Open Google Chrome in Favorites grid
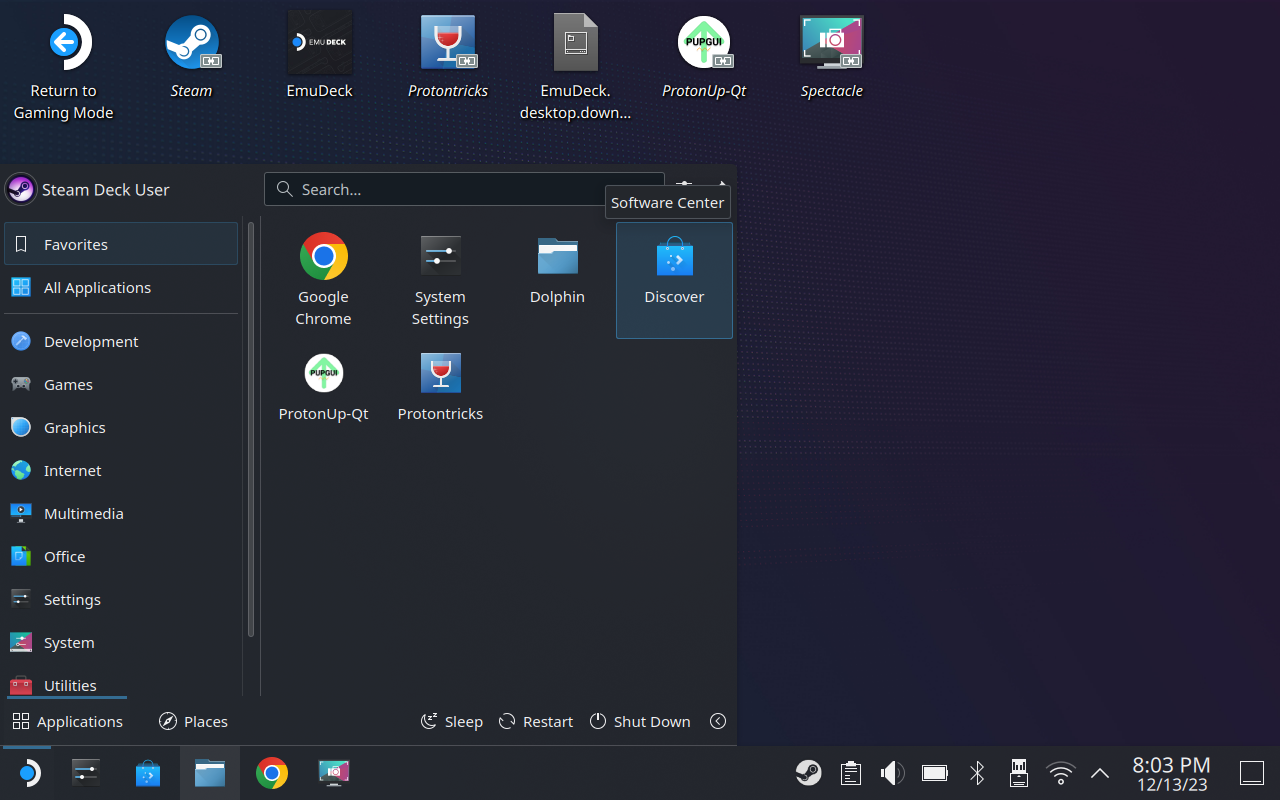Image resolution: width=1280 pixels, height=800 pixels. (323, 280)
